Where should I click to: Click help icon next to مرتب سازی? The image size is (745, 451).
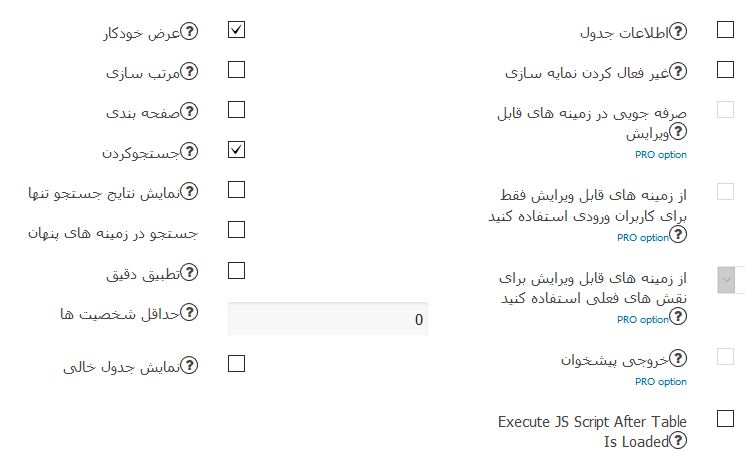pos(189,71)
